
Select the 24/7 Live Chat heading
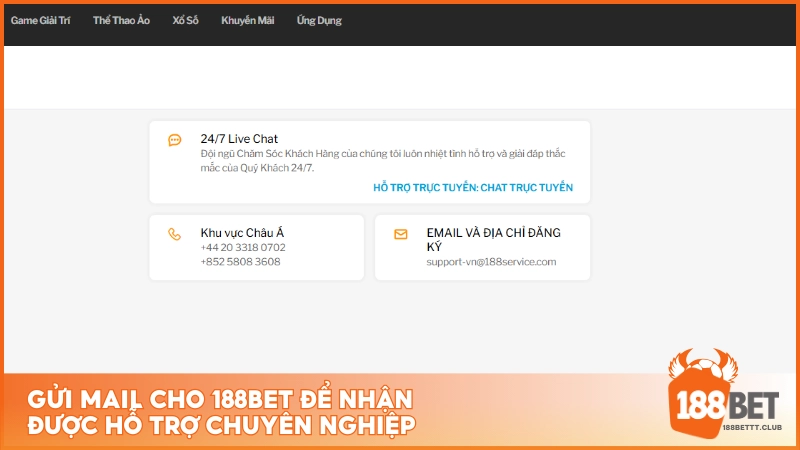click(x=239, y=139)
